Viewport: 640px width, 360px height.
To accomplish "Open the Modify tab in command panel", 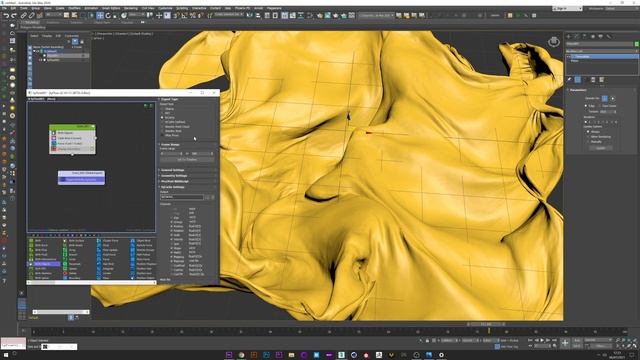I will pyautogui.click(x=577, y=36).
